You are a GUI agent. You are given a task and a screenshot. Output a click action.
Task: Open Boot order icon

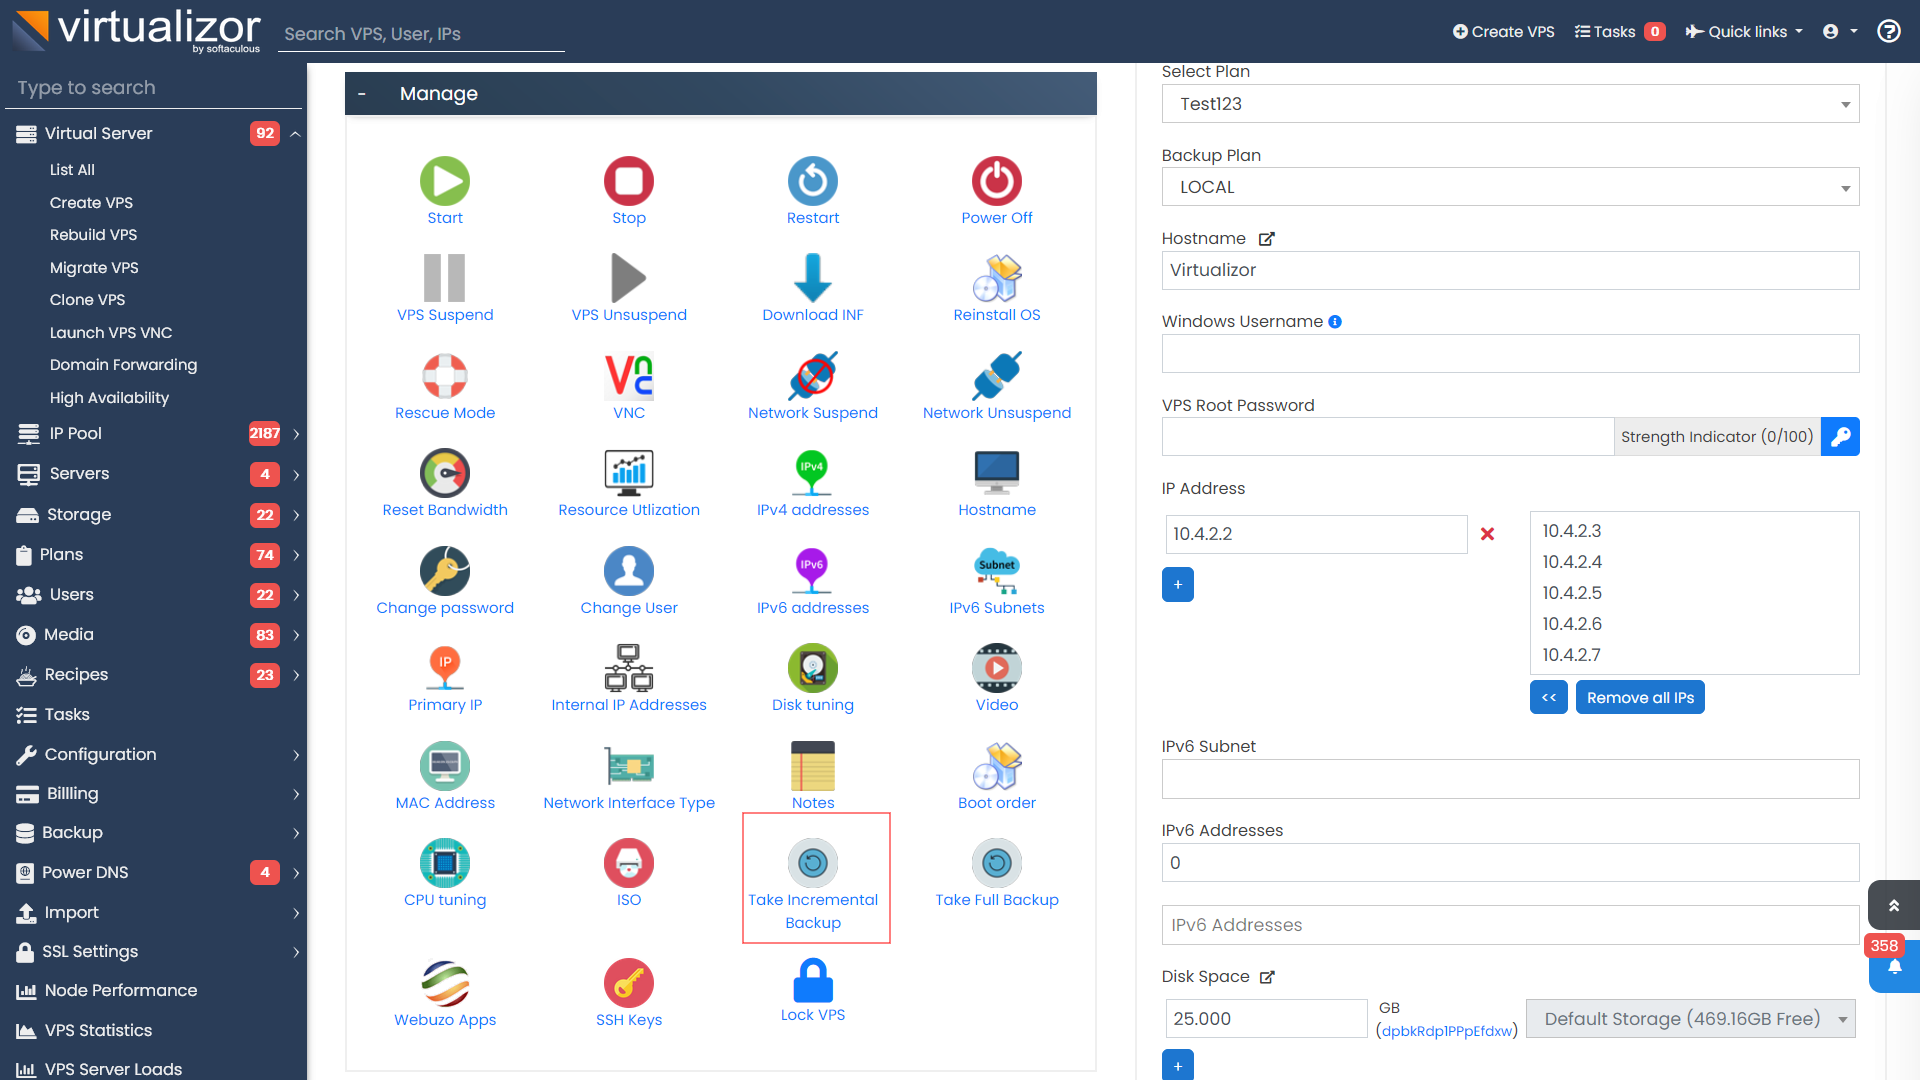point(997,766)
